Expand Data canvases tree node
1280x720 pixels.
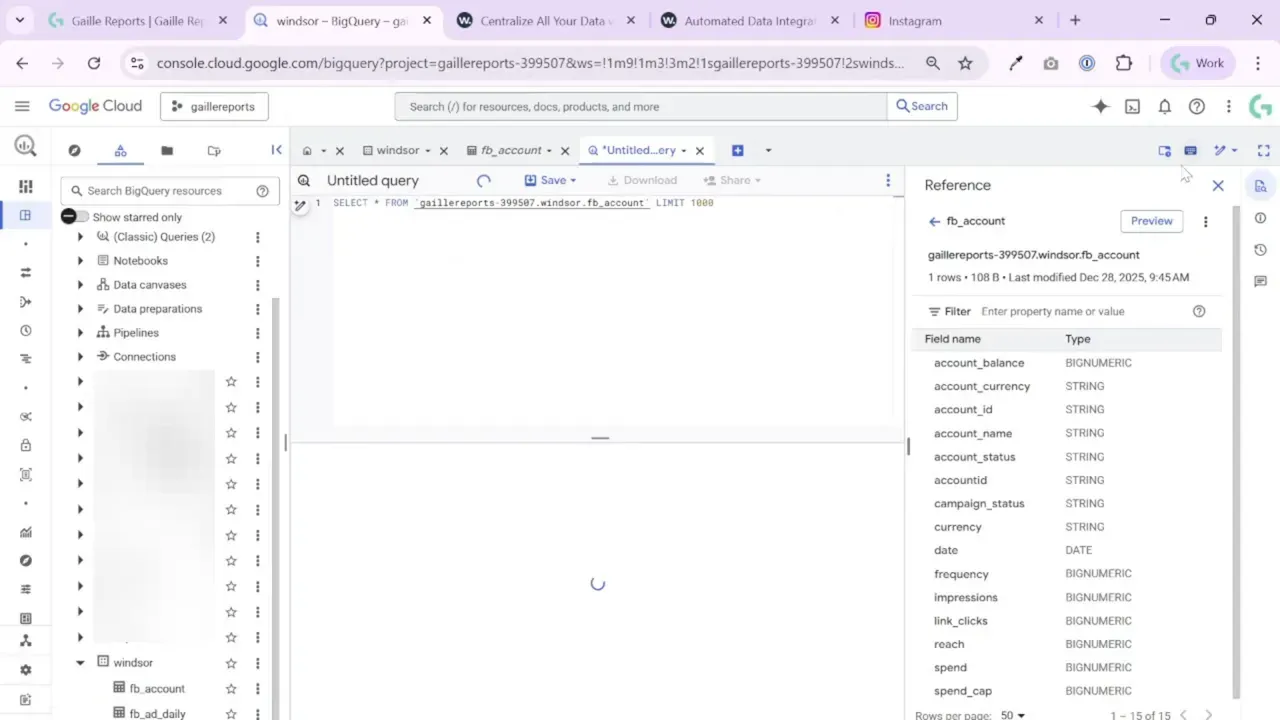point(80,285)
